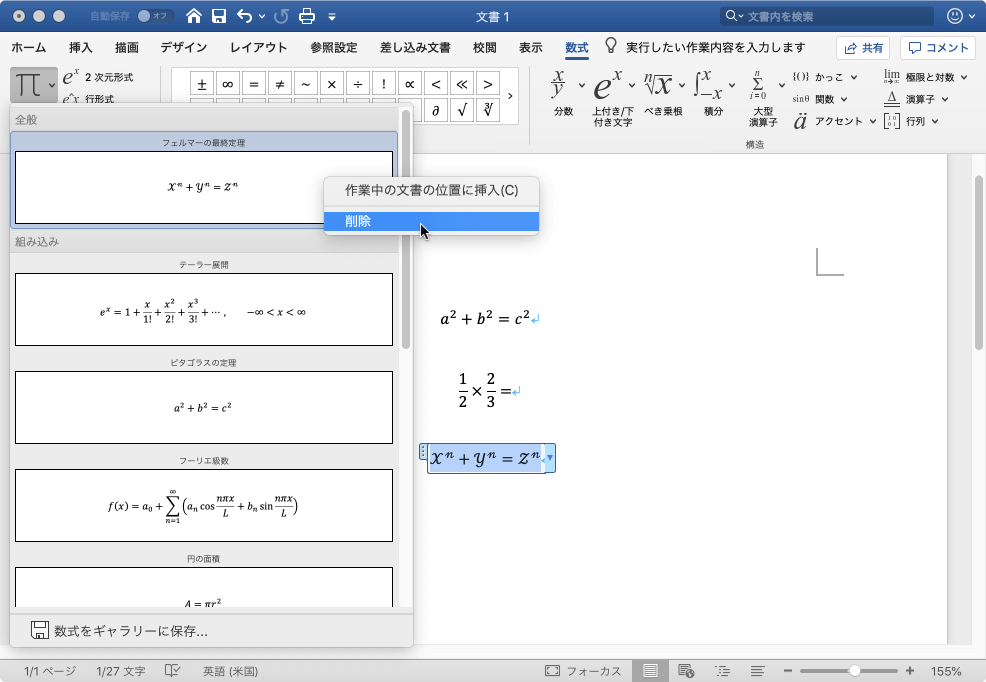986x682 pixels.
Task: Open the 上付き/下付き文字 script menu
Action: click(613, 97)
